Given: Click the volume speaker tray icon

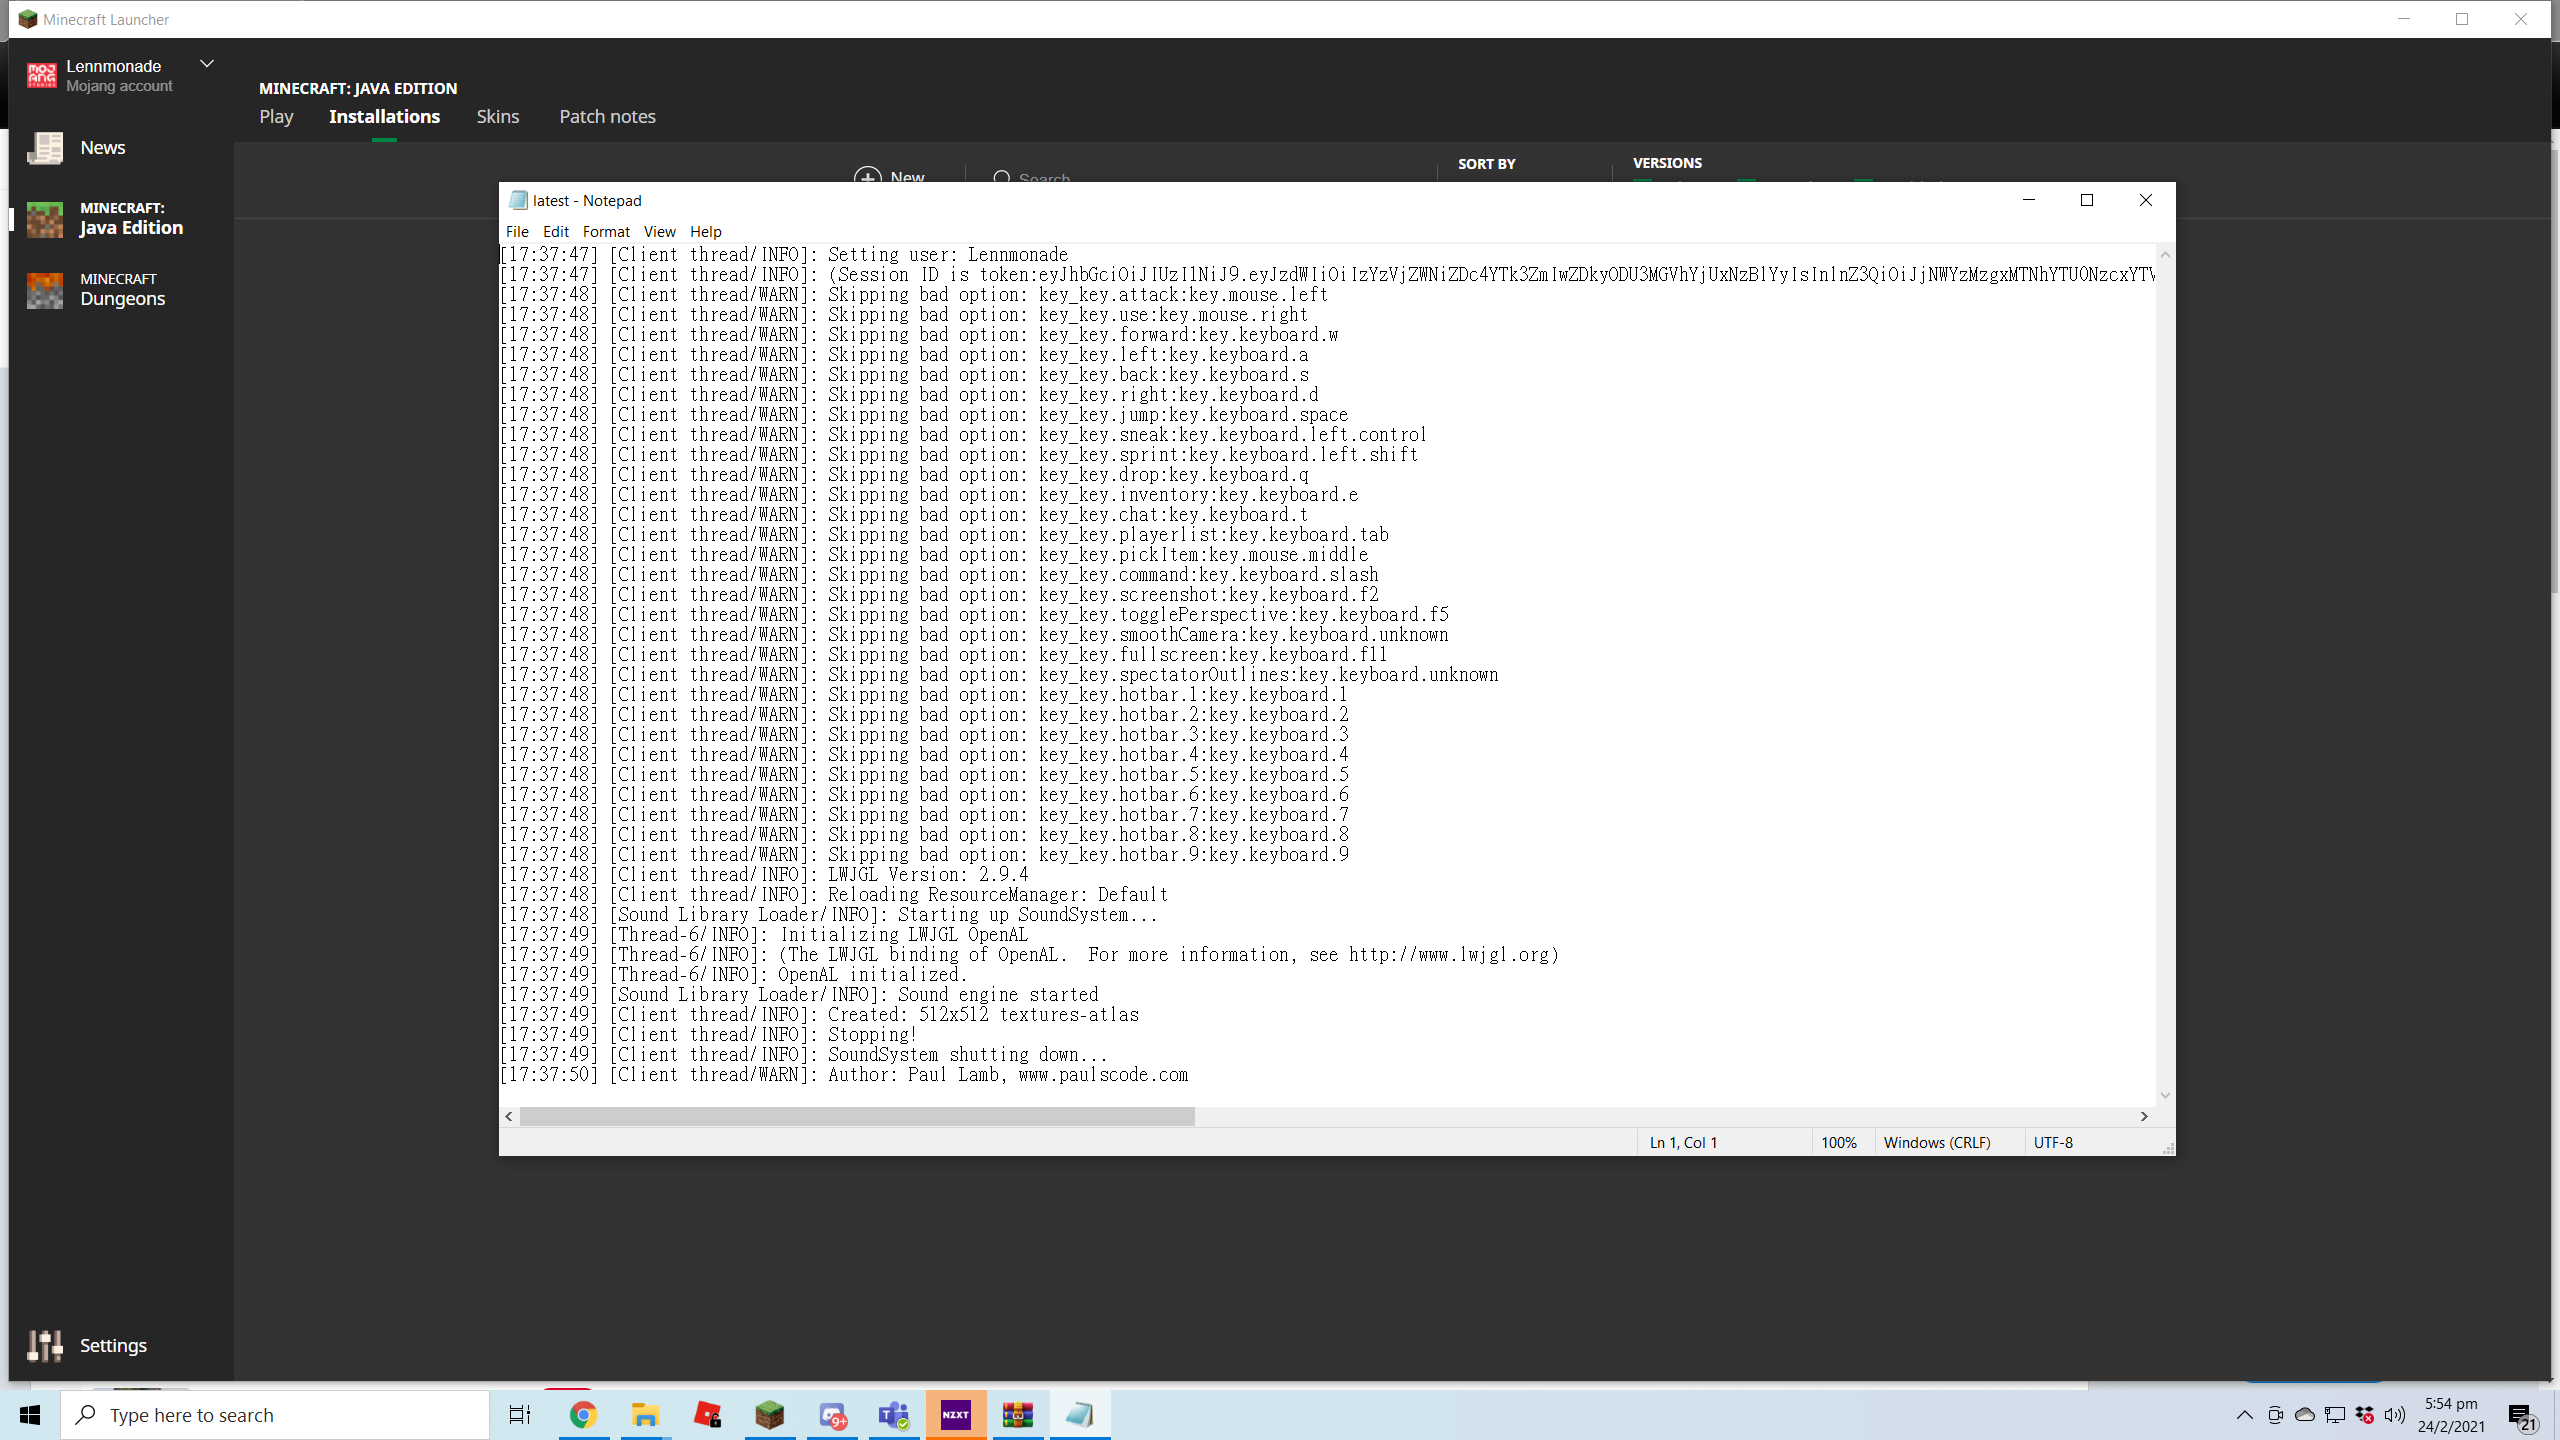Looking at the screenshot, I should point(2394,1415).
